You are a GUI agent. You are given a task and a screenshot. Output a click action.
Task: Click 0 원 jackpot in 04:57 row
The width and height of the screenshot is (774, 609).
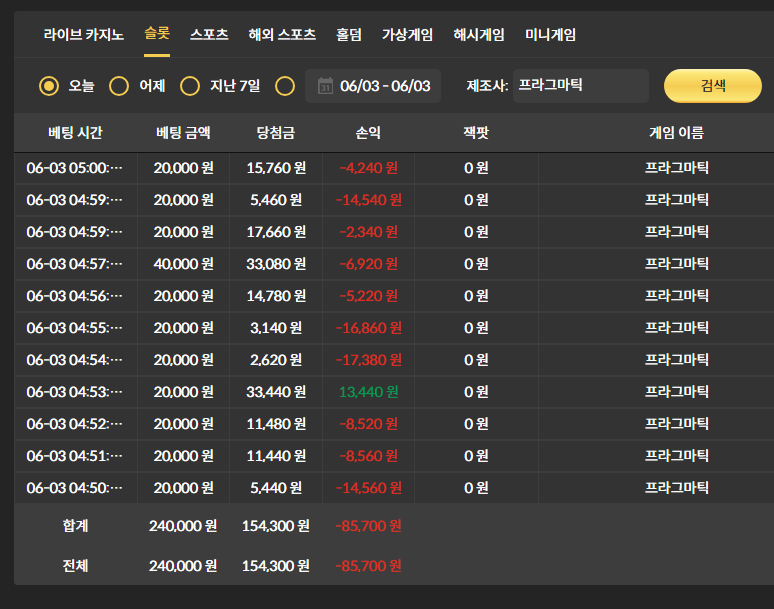tap(476, 264)
